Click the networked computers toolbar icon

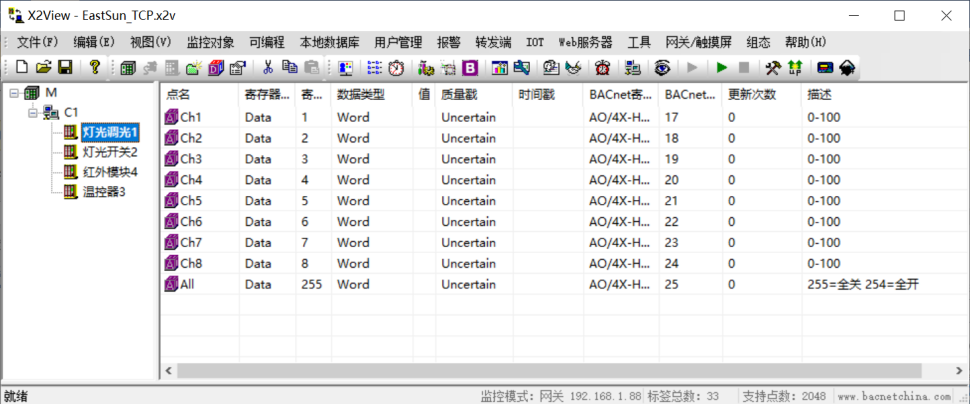[x=632, y=67]
